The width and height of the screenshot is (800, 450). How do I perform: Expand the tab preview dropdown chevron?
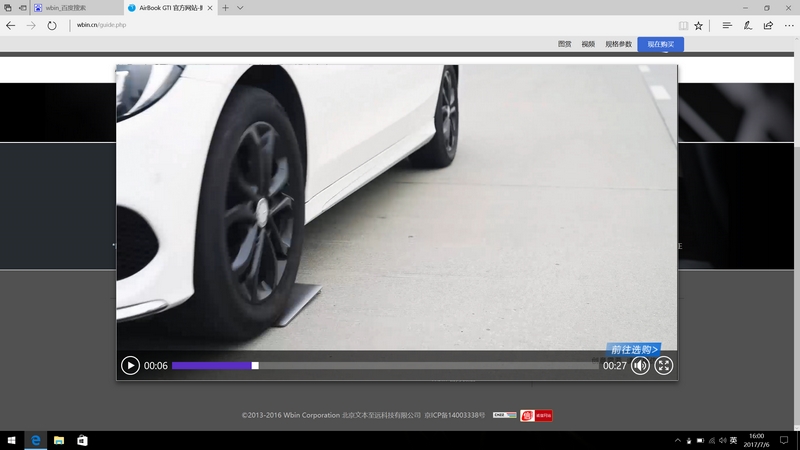point(243,8)
